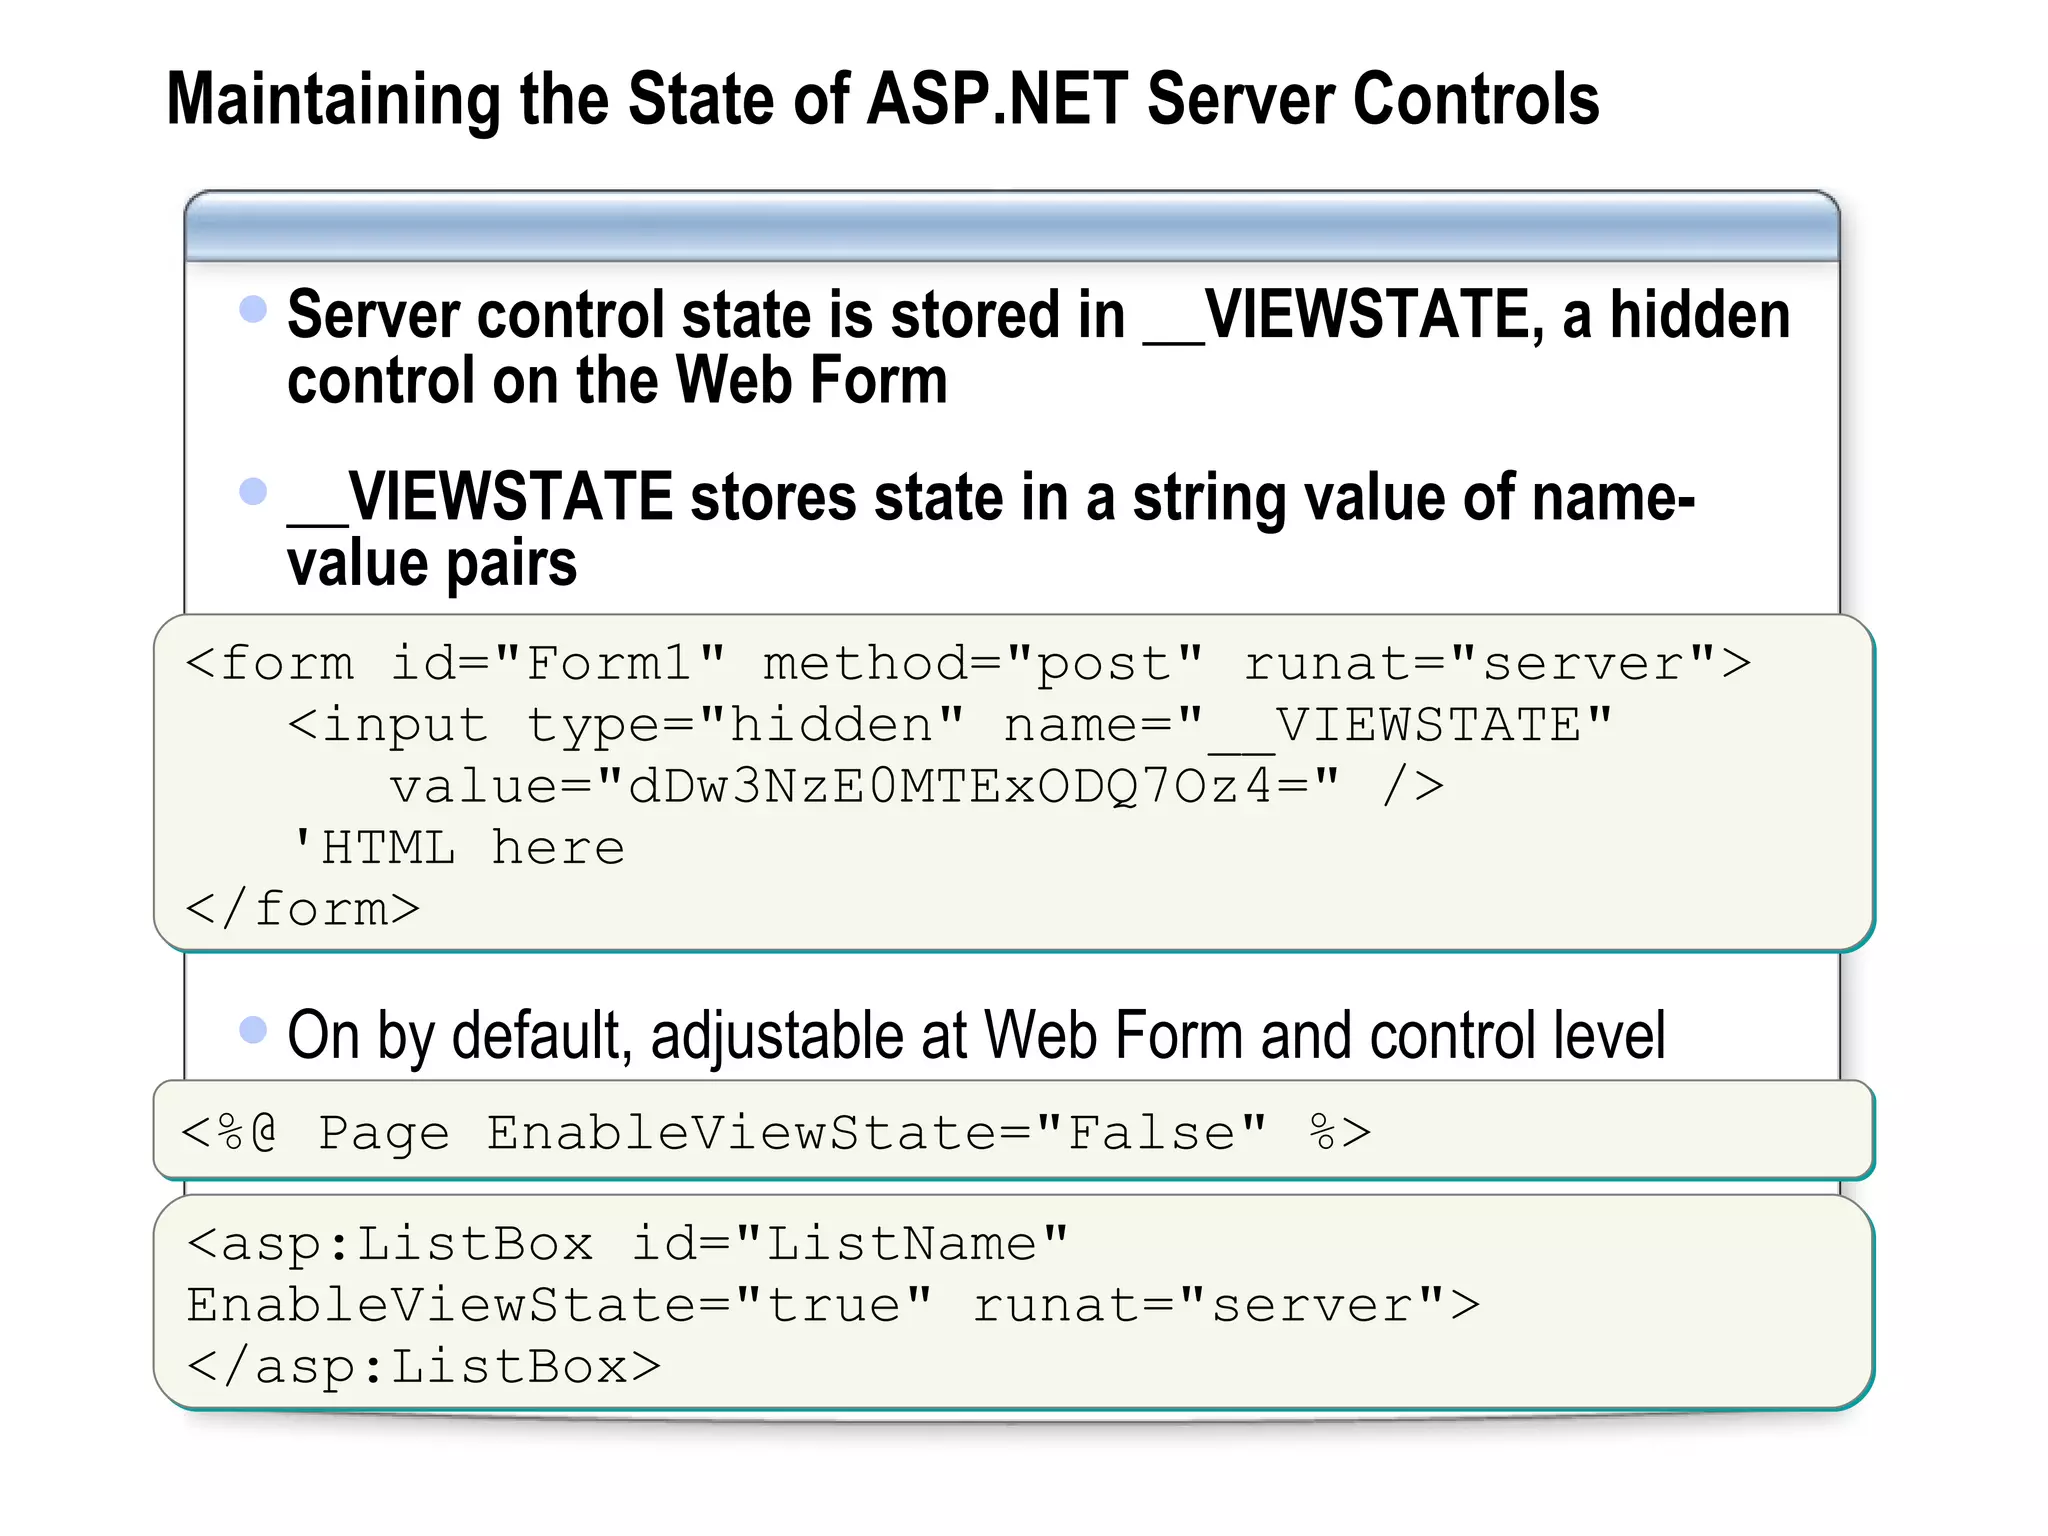Click the text 'control on the Web Form'
Viewport: 2048px width, 1536px height.
click(x=617, y=381)
